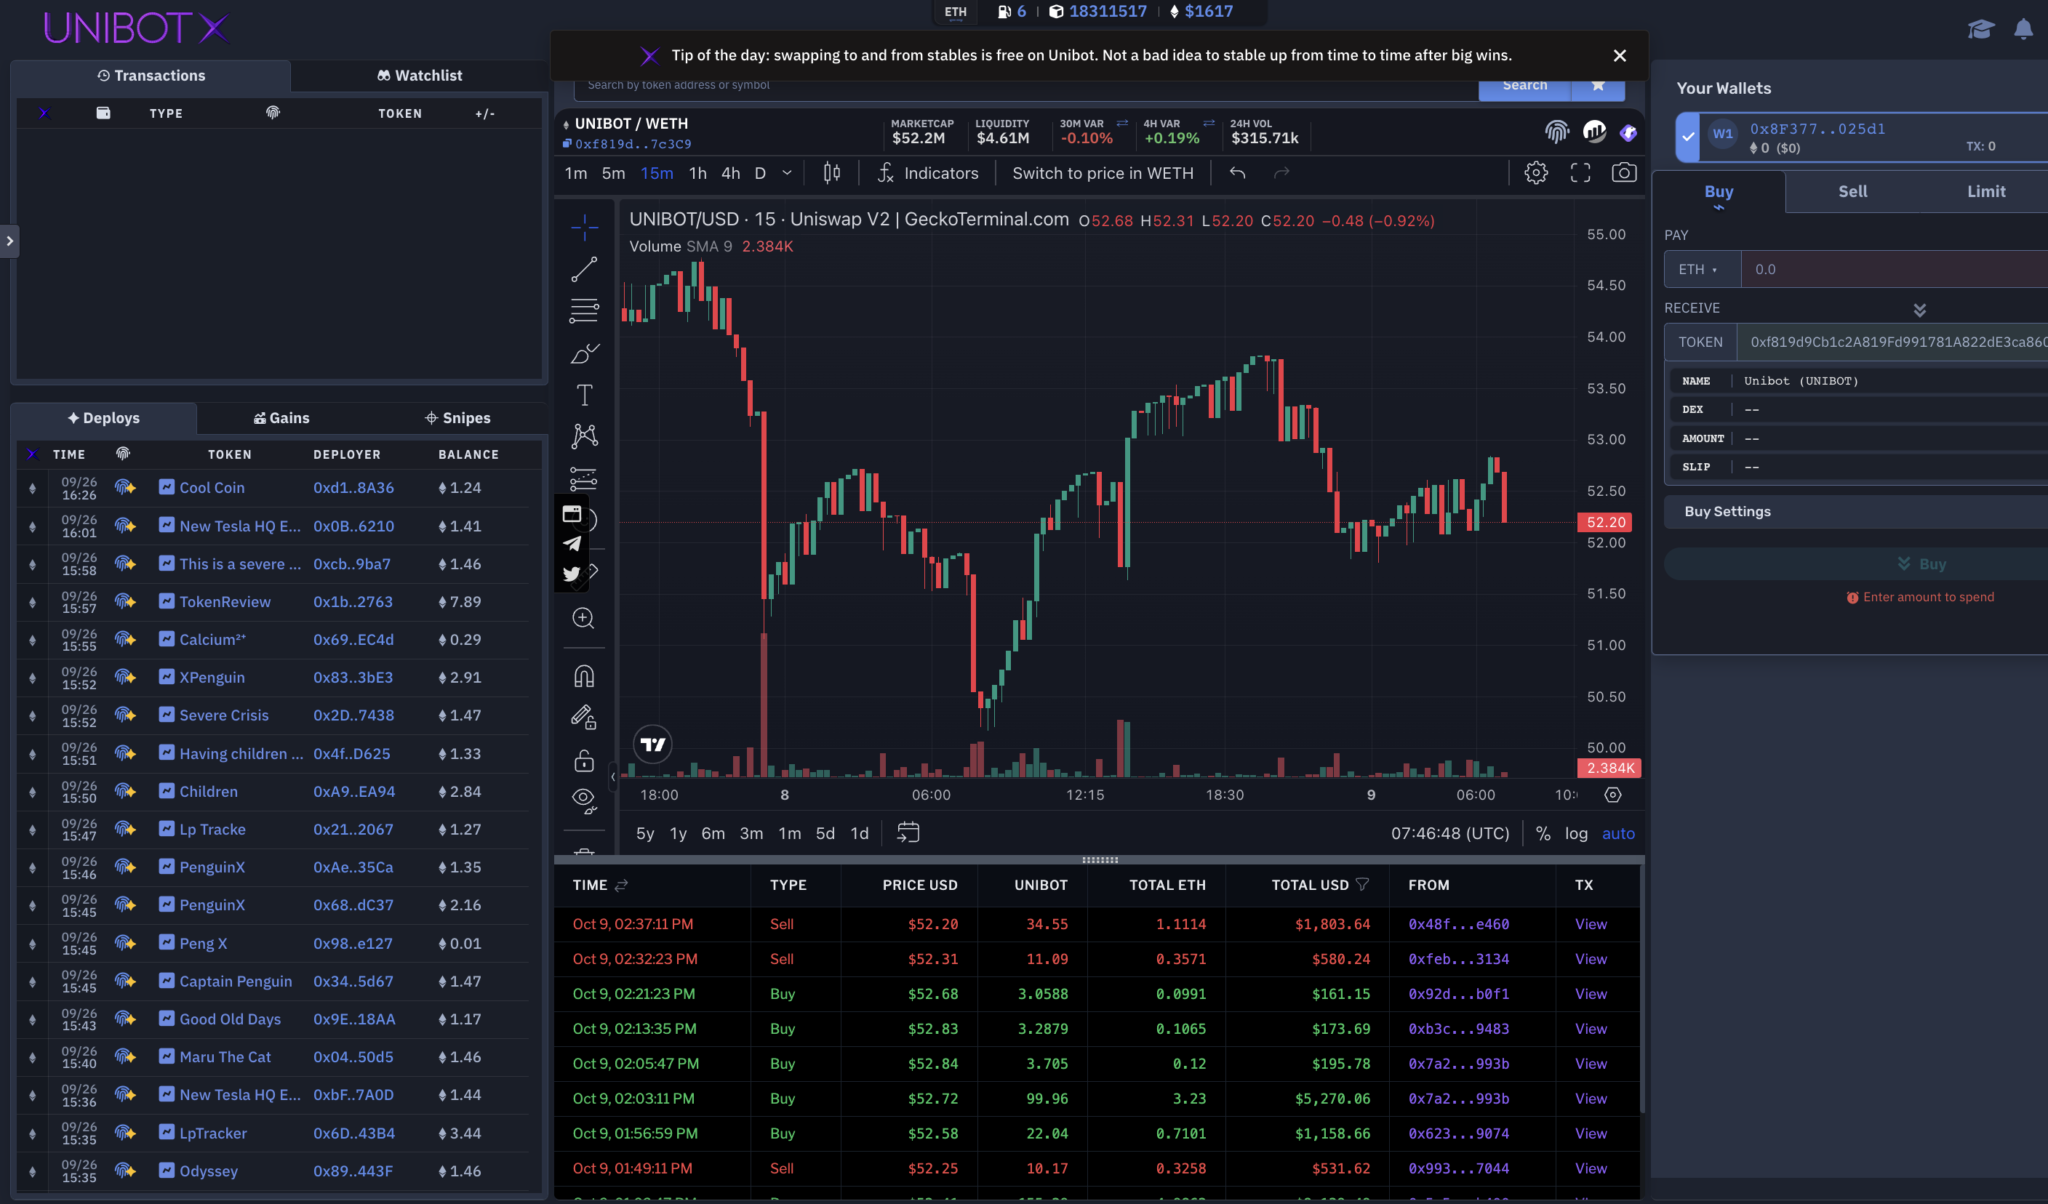Select the text annotation tool

(584, 395)
